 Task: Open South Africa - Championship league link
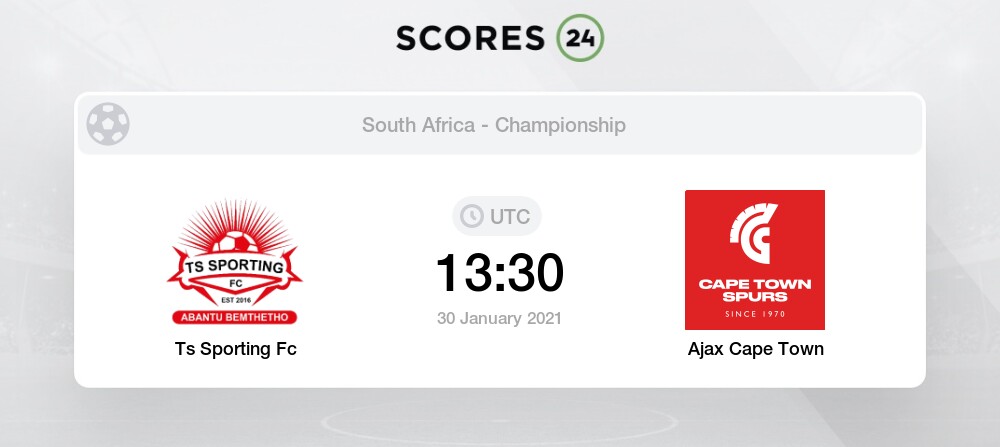tap(494, 125)
